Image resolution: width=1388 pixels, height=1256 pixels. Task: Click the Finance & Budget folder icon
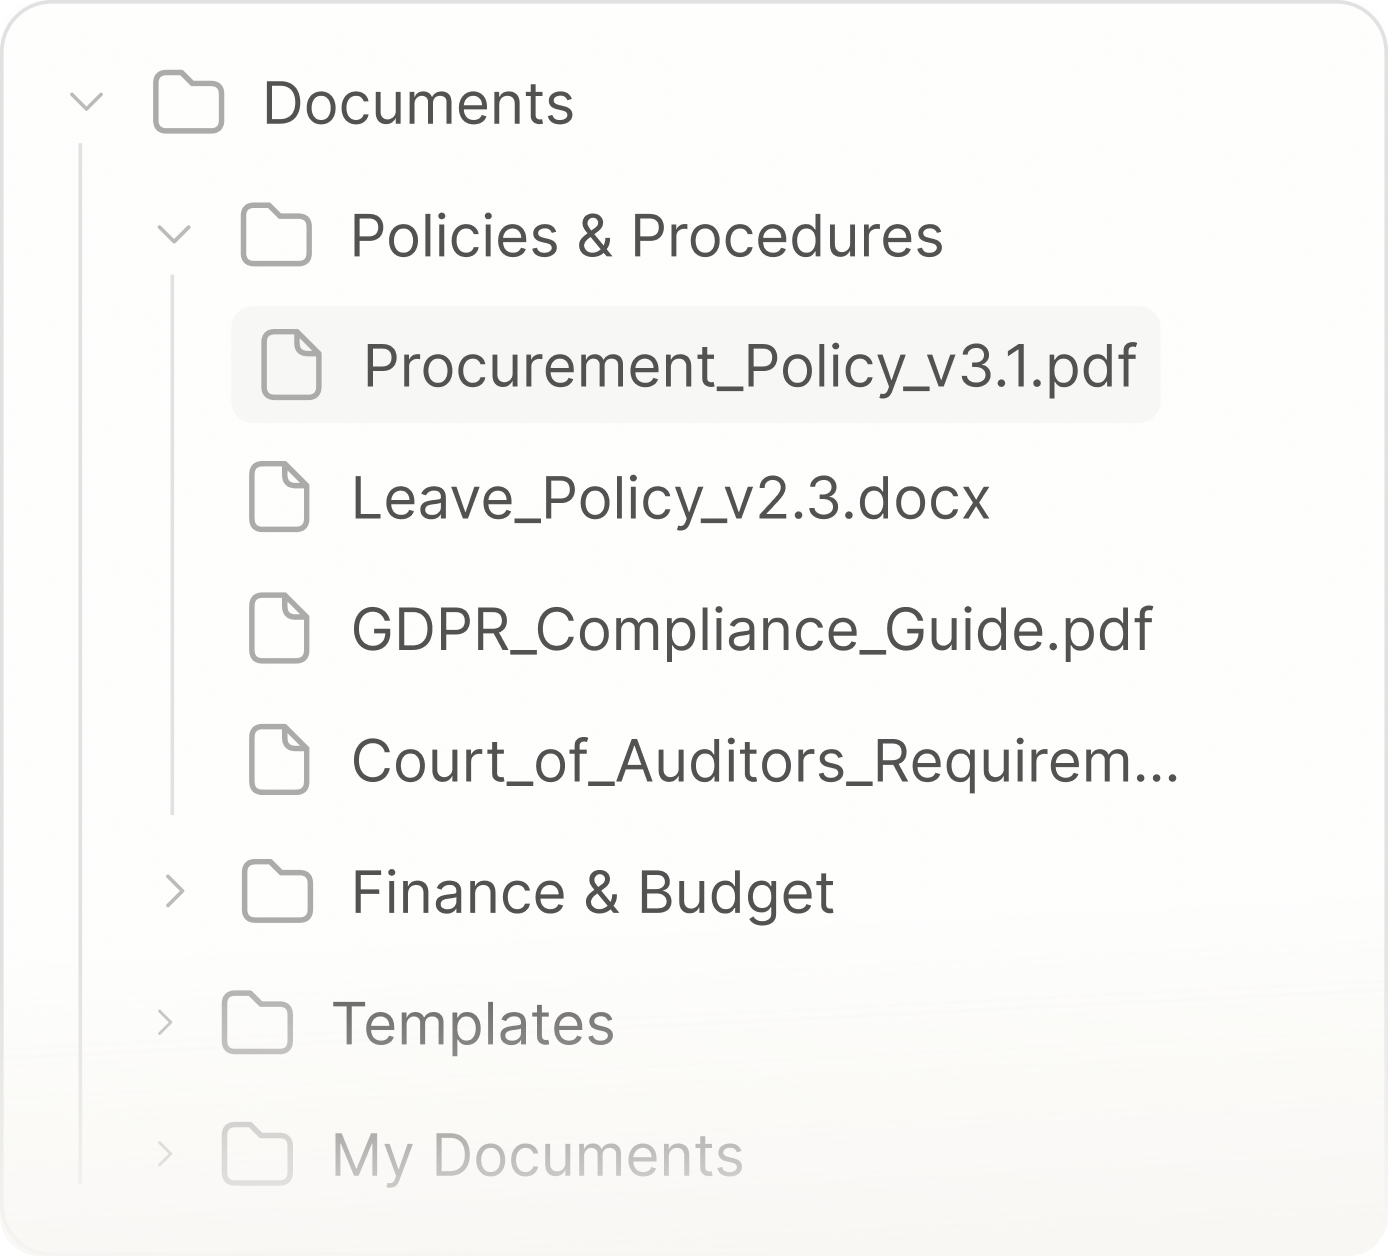(276, 891)
